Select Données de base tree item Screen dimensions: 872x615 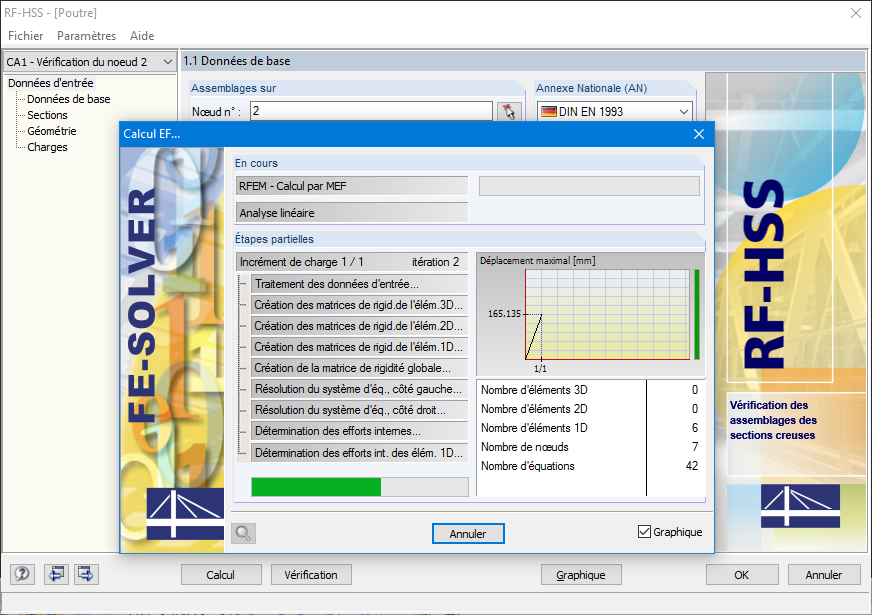click(68, 99)
